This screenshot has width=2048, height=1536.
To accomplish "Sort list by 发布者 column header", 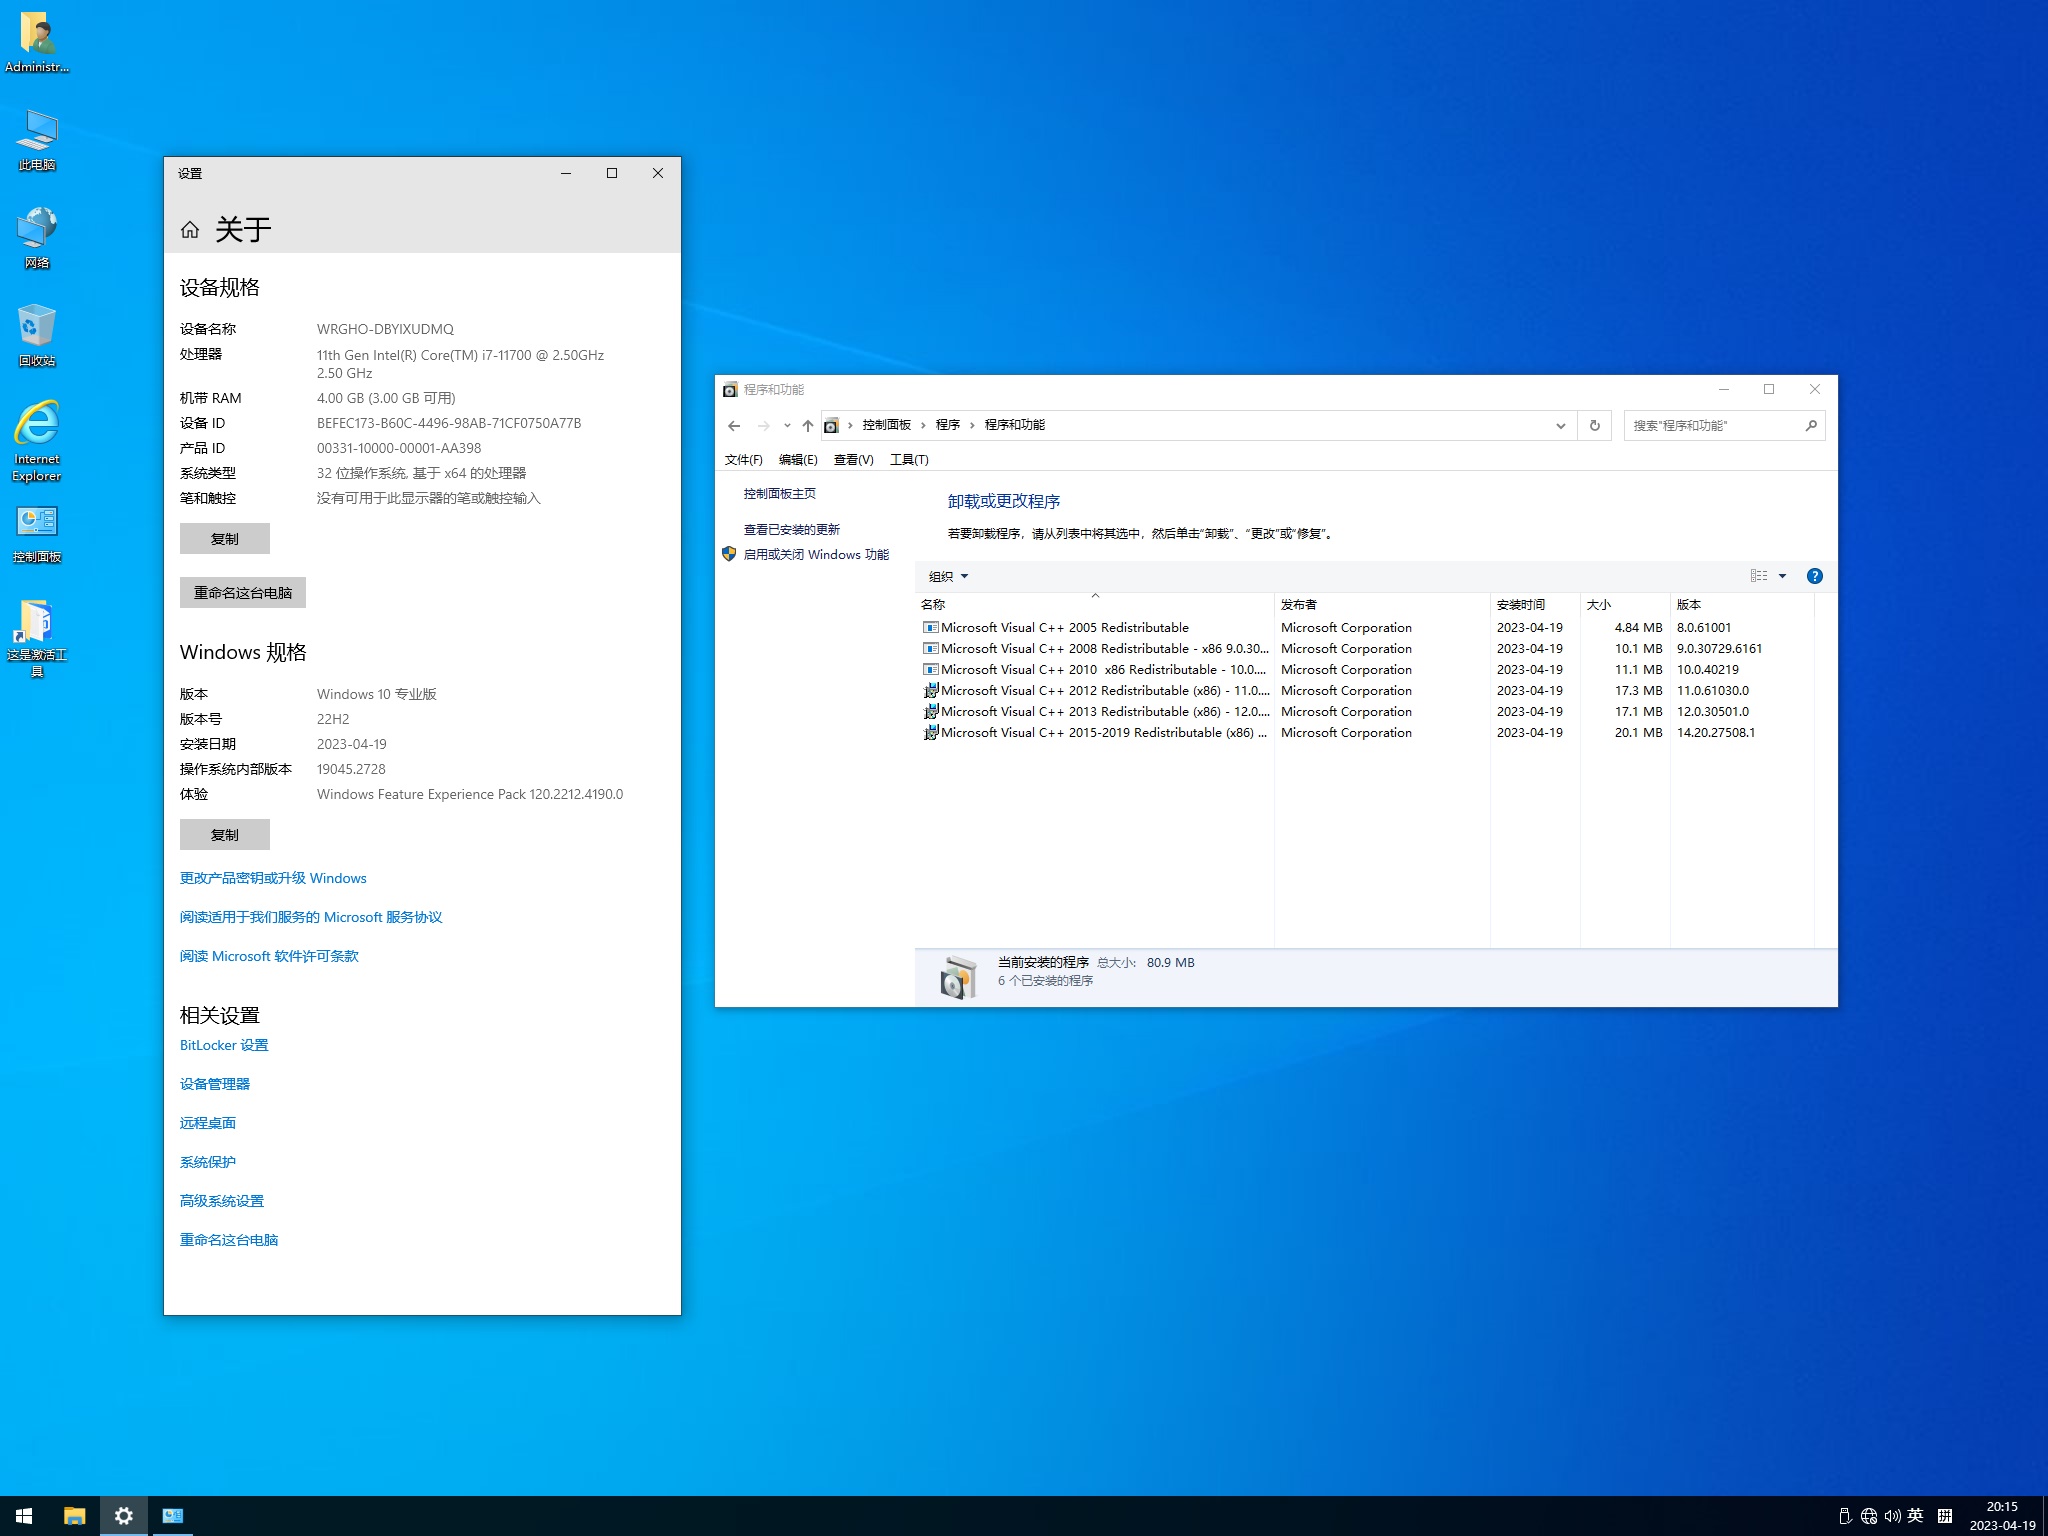I will (1382, 604).
